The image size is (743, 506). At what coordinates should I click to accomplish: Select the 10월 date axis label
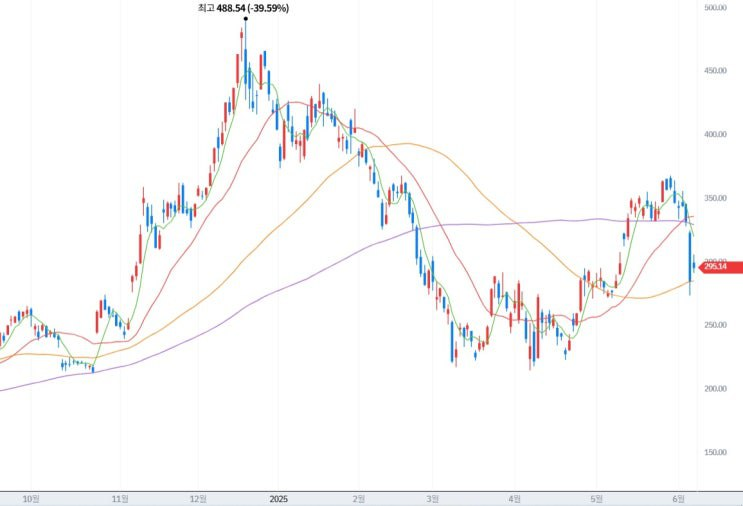pyautogui.click(x=31, y=498)
